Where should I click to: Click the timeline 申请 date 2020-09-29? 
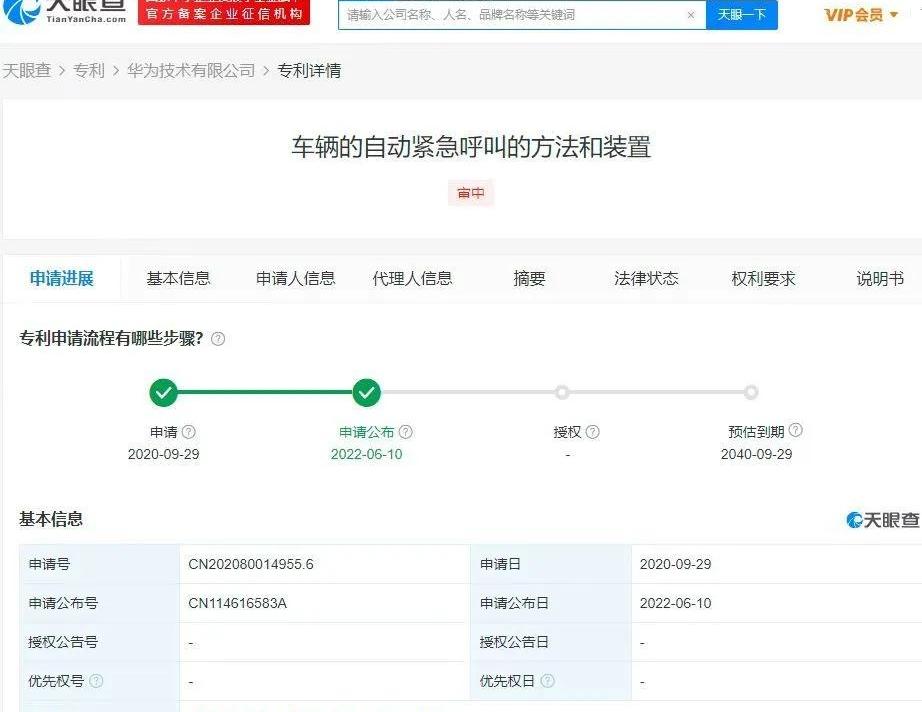pos(163,454)
